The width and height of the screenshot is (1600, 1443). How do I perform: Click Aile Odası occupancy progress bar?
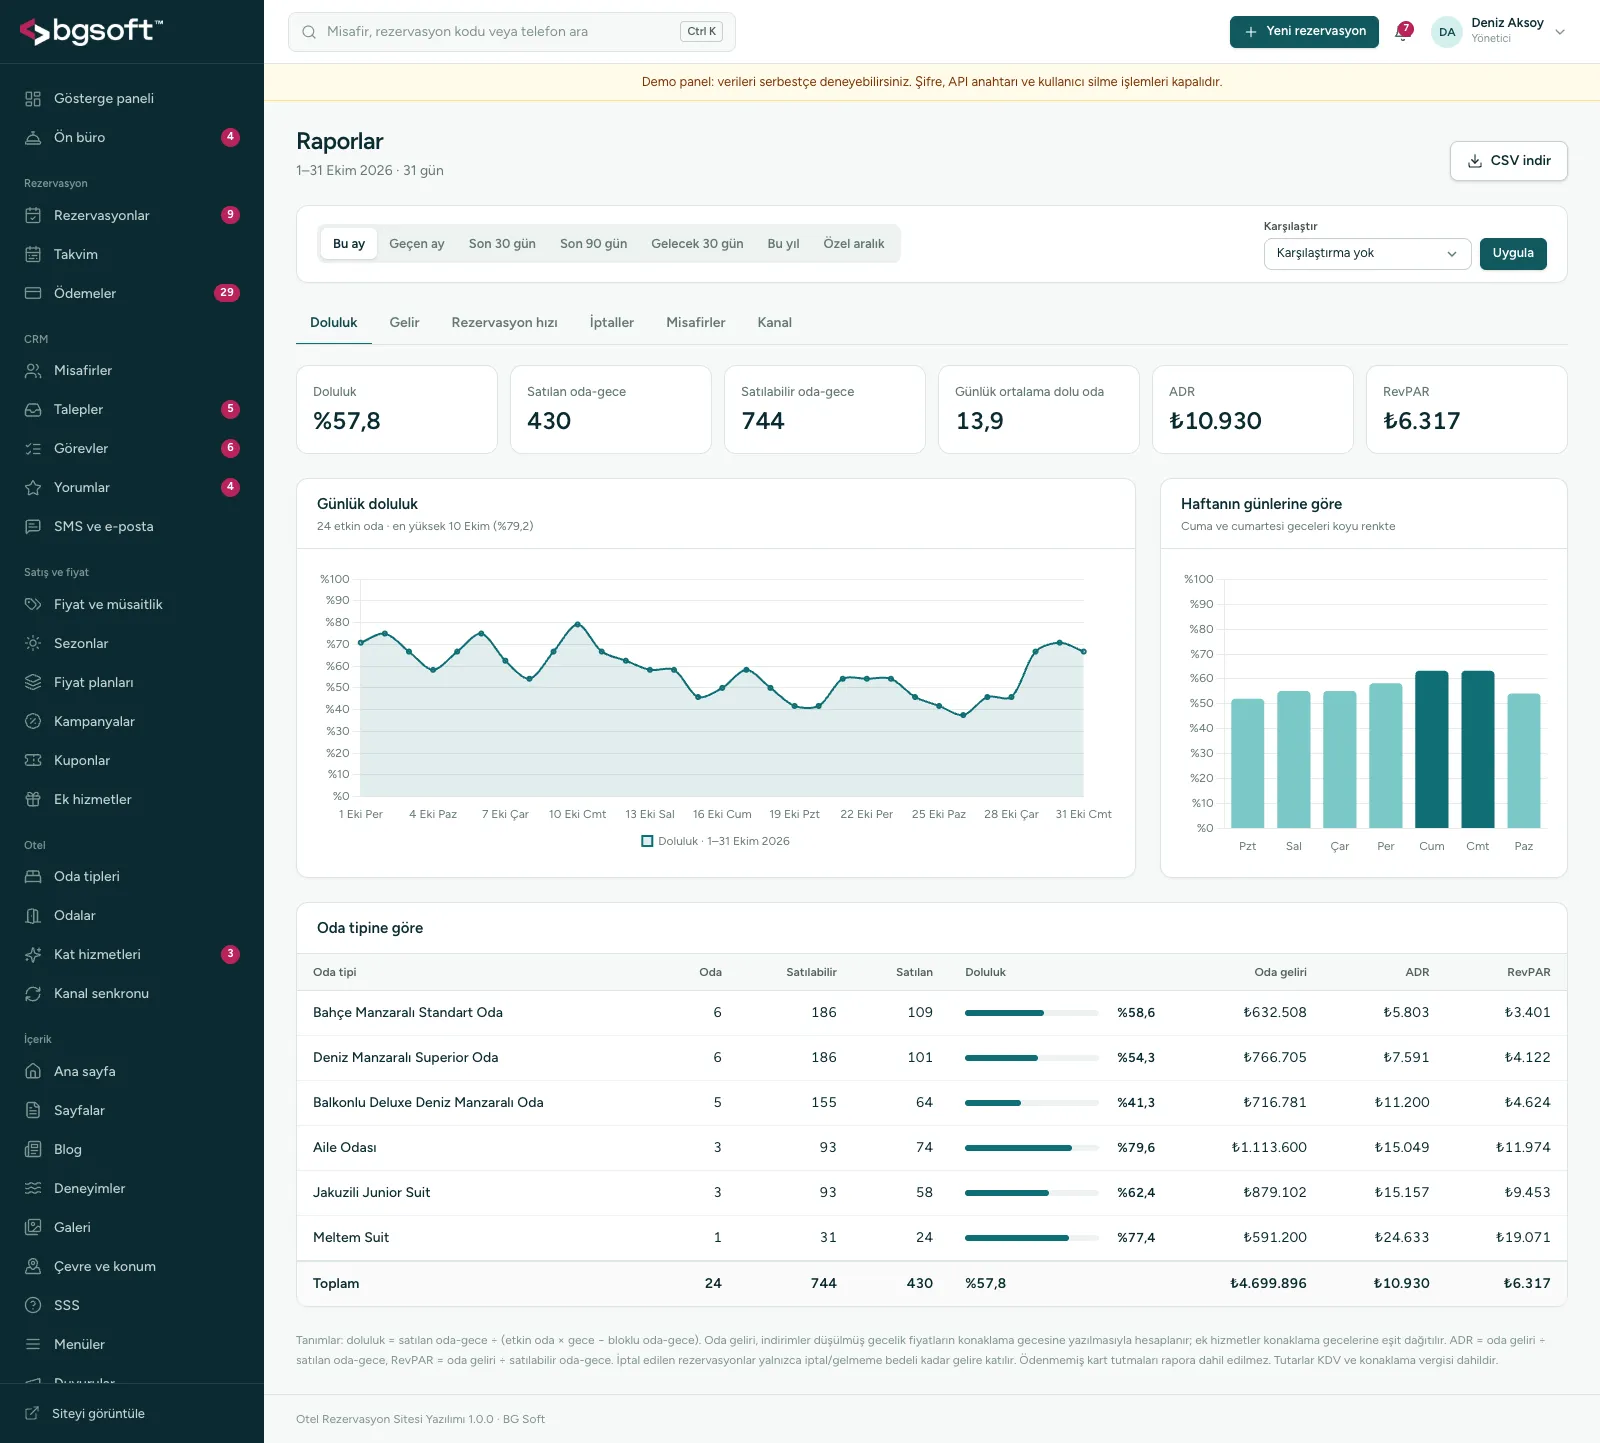click(x=1031, y=1148)
